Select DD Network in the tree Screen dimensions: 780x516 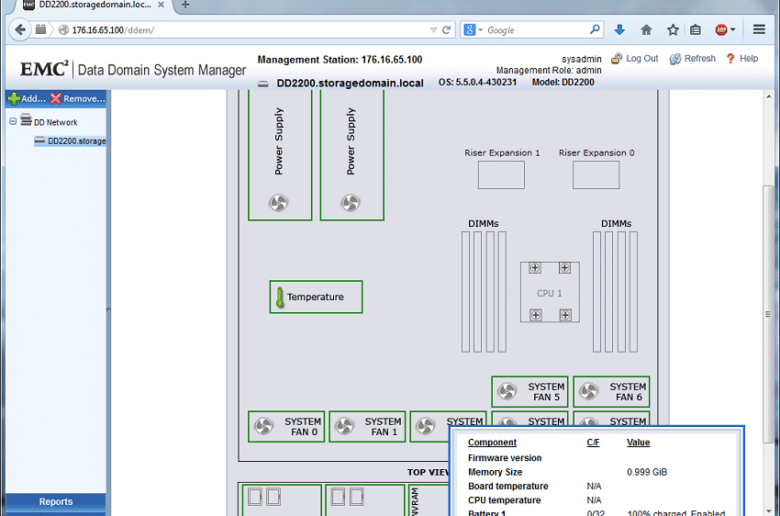(55, 122)
